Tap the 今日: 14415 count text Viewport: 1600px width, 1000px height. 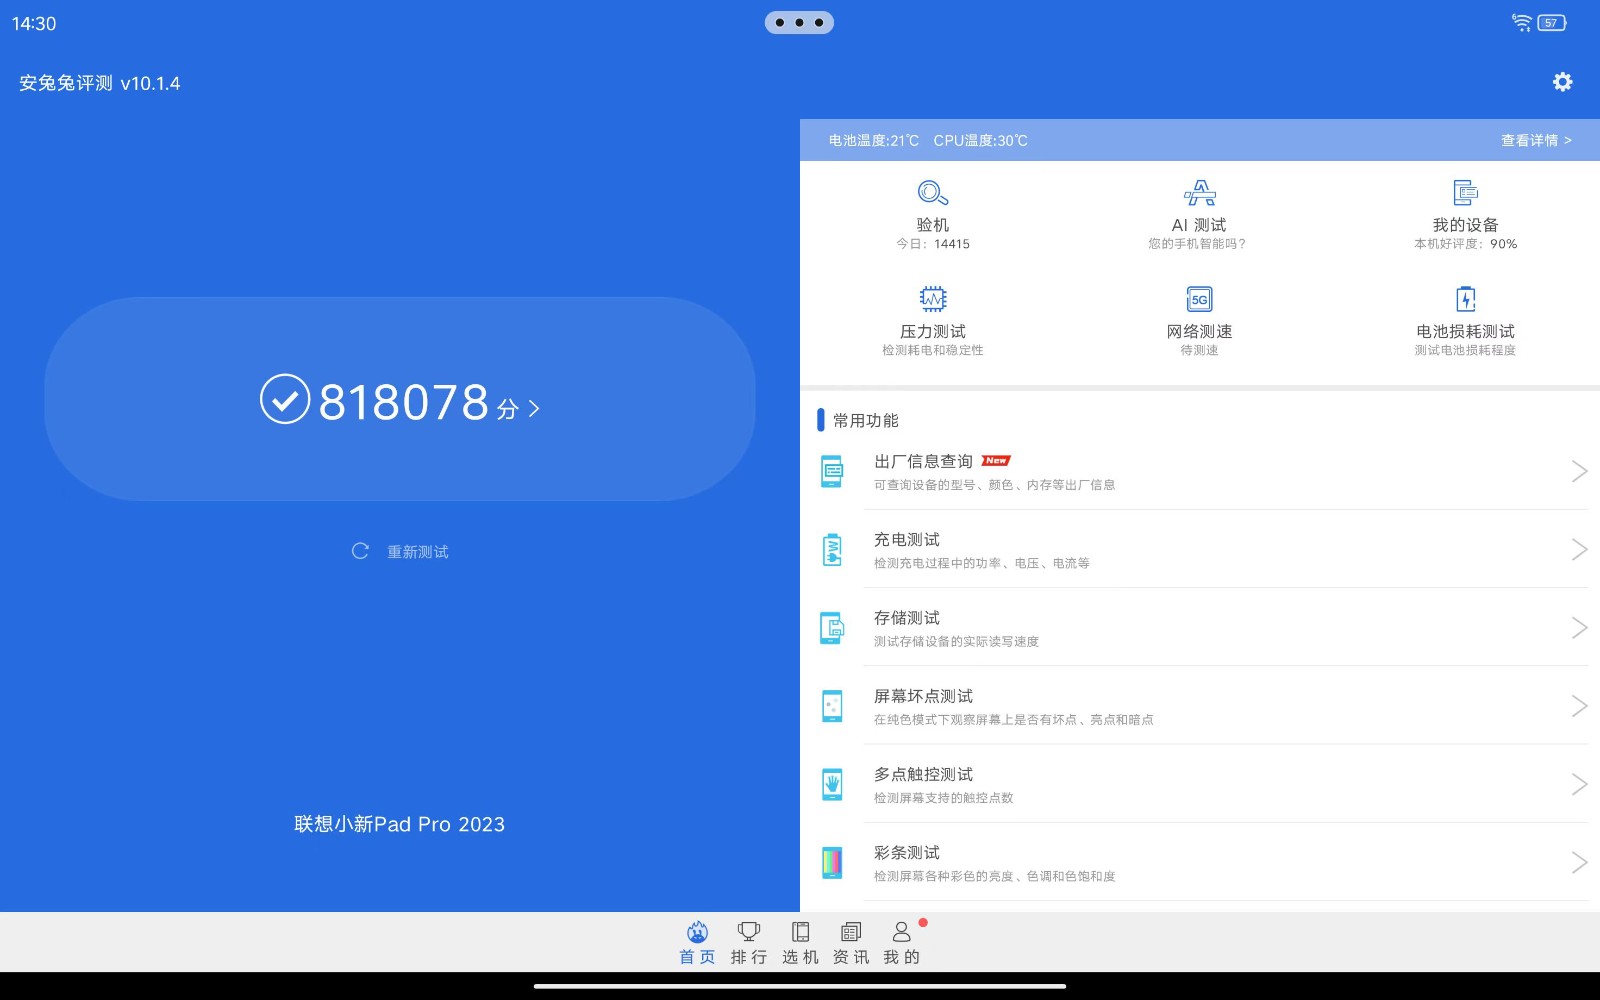tap(932, 244)
